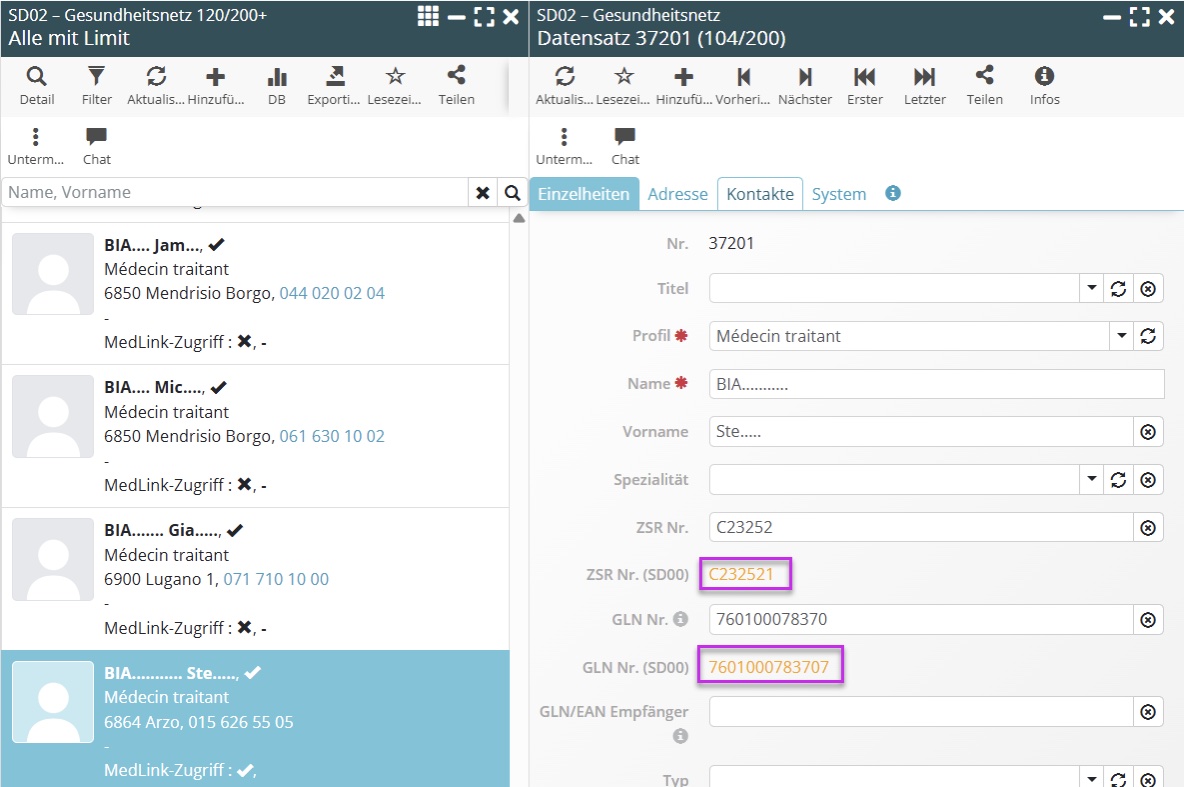Clear the Vorname field value
1184x787 pixels.
[1148, 432]
